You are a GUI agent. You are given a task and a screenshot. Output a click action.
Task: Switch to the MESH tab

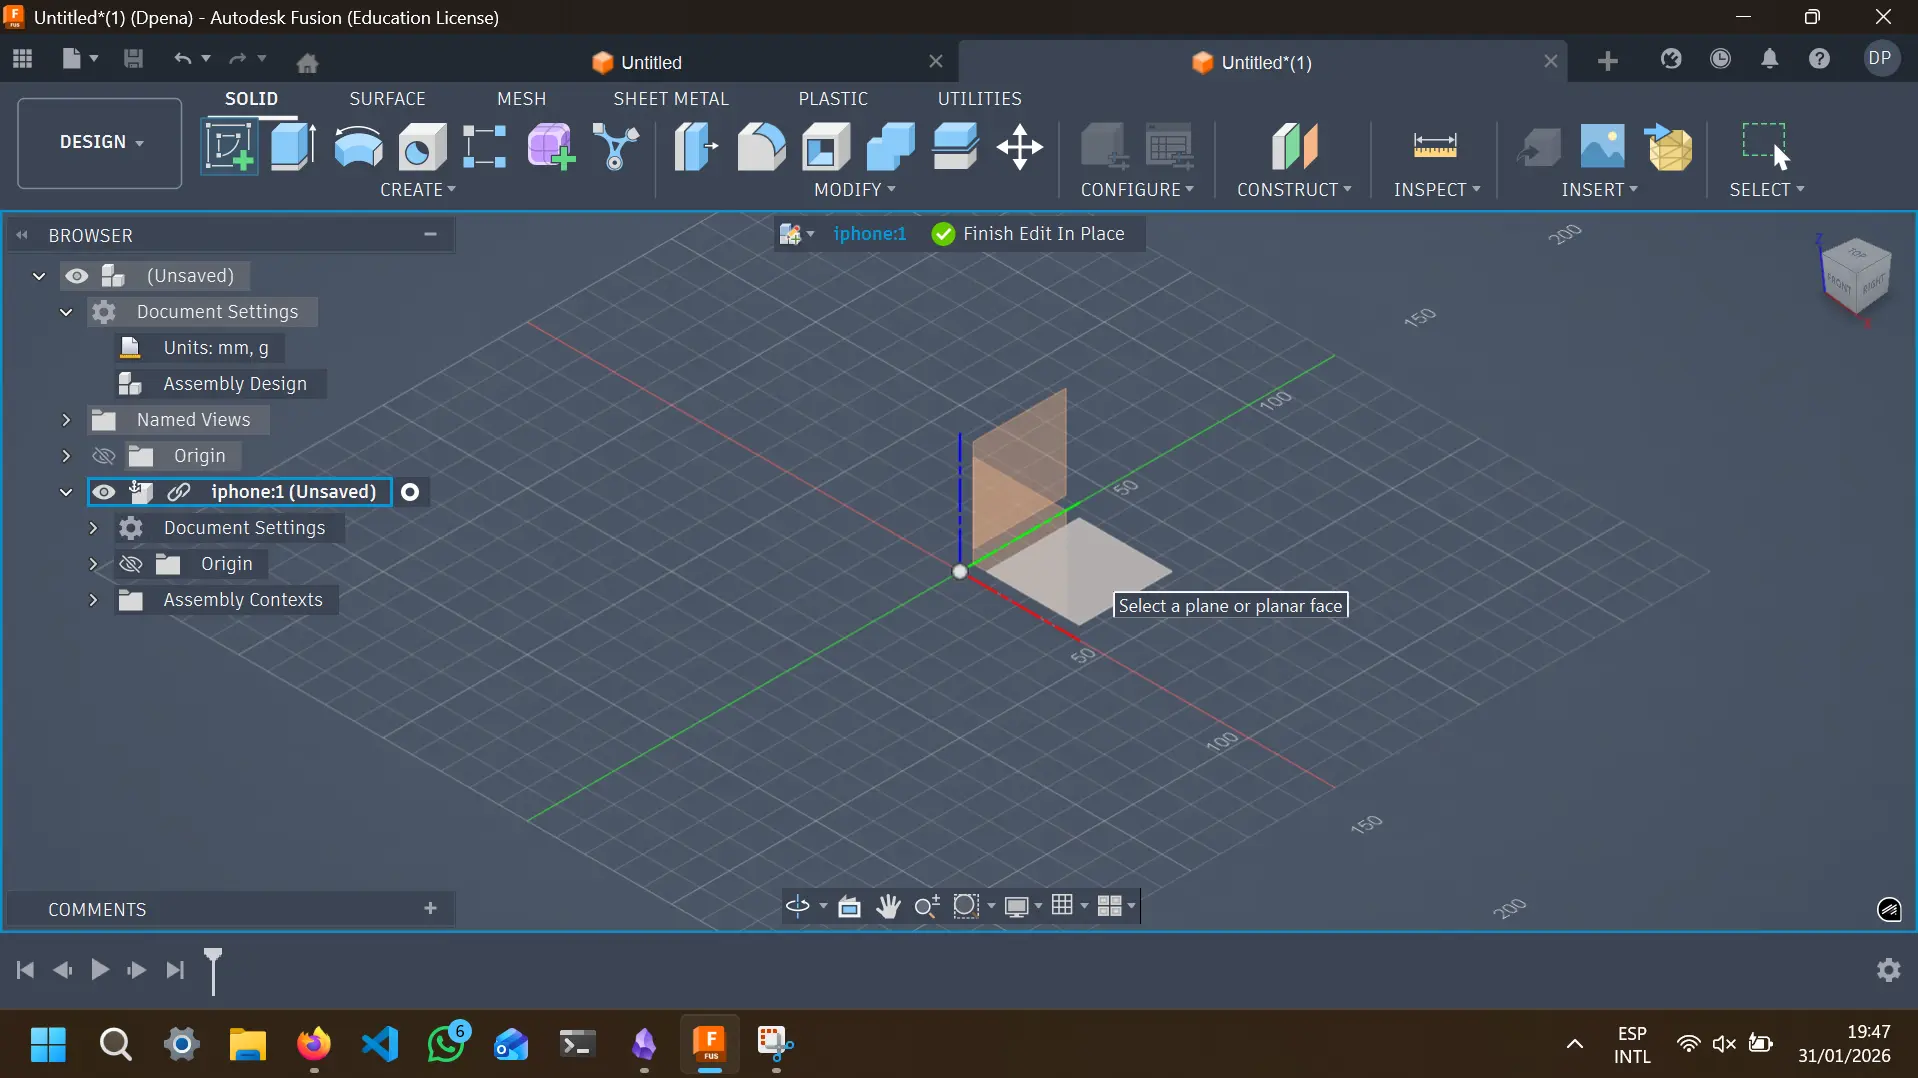point(521,98)
